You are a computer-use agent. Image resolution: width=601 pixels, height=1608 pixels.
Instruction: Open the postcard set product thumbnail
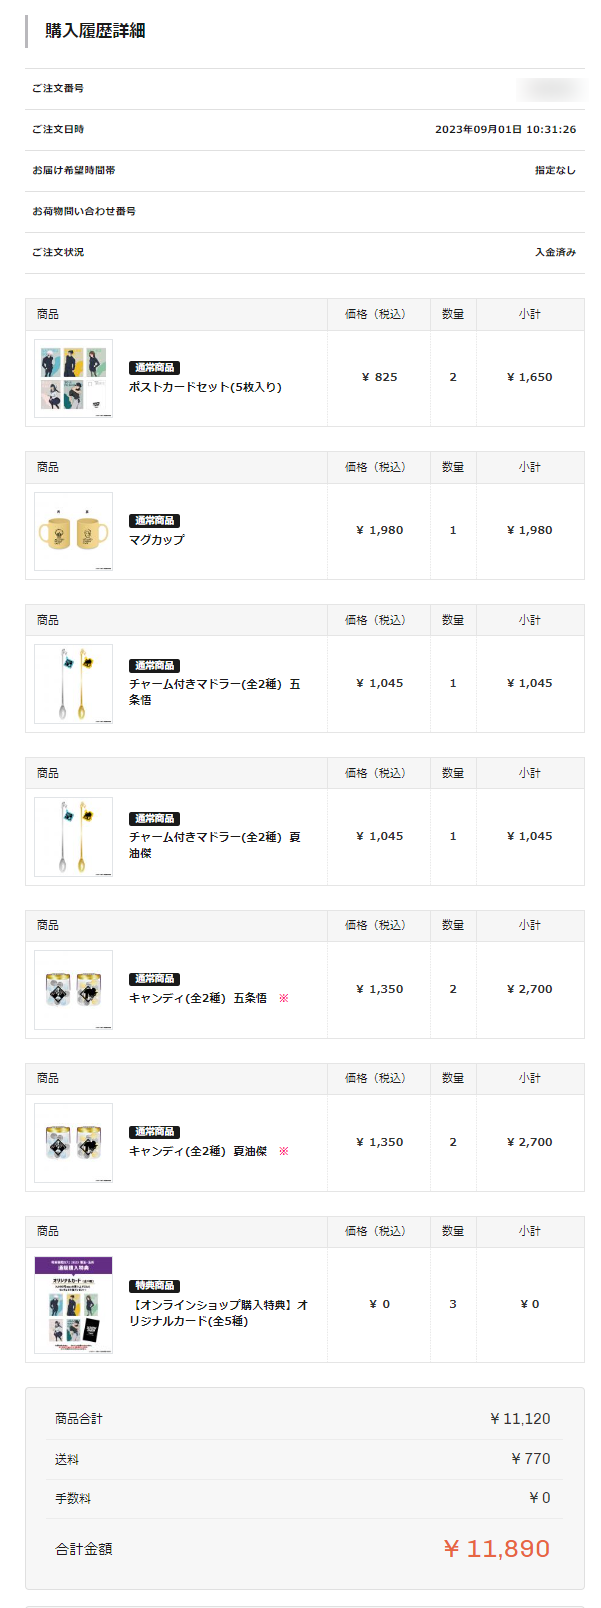click(x=73, y=378)
